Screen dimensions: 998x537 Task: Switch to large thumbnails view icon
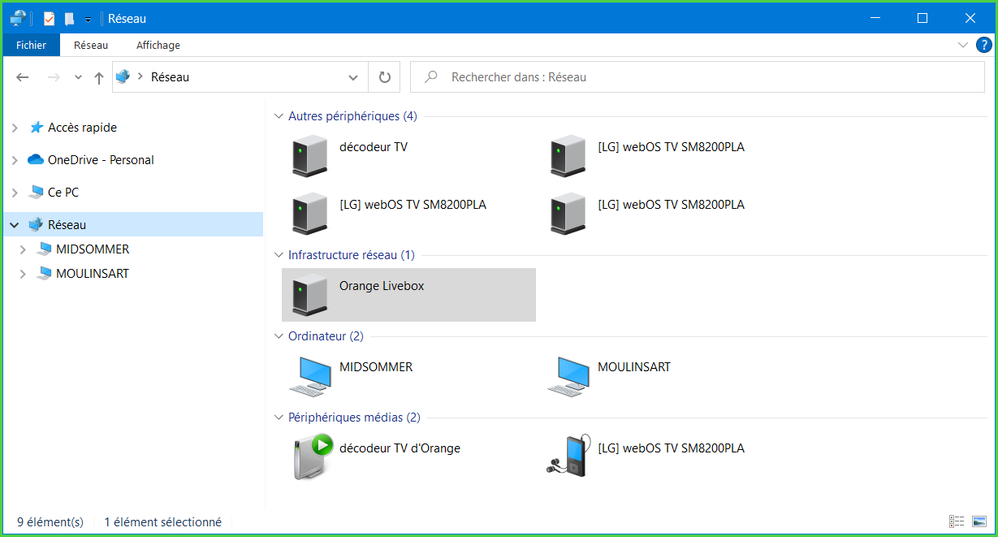(979, 522)
